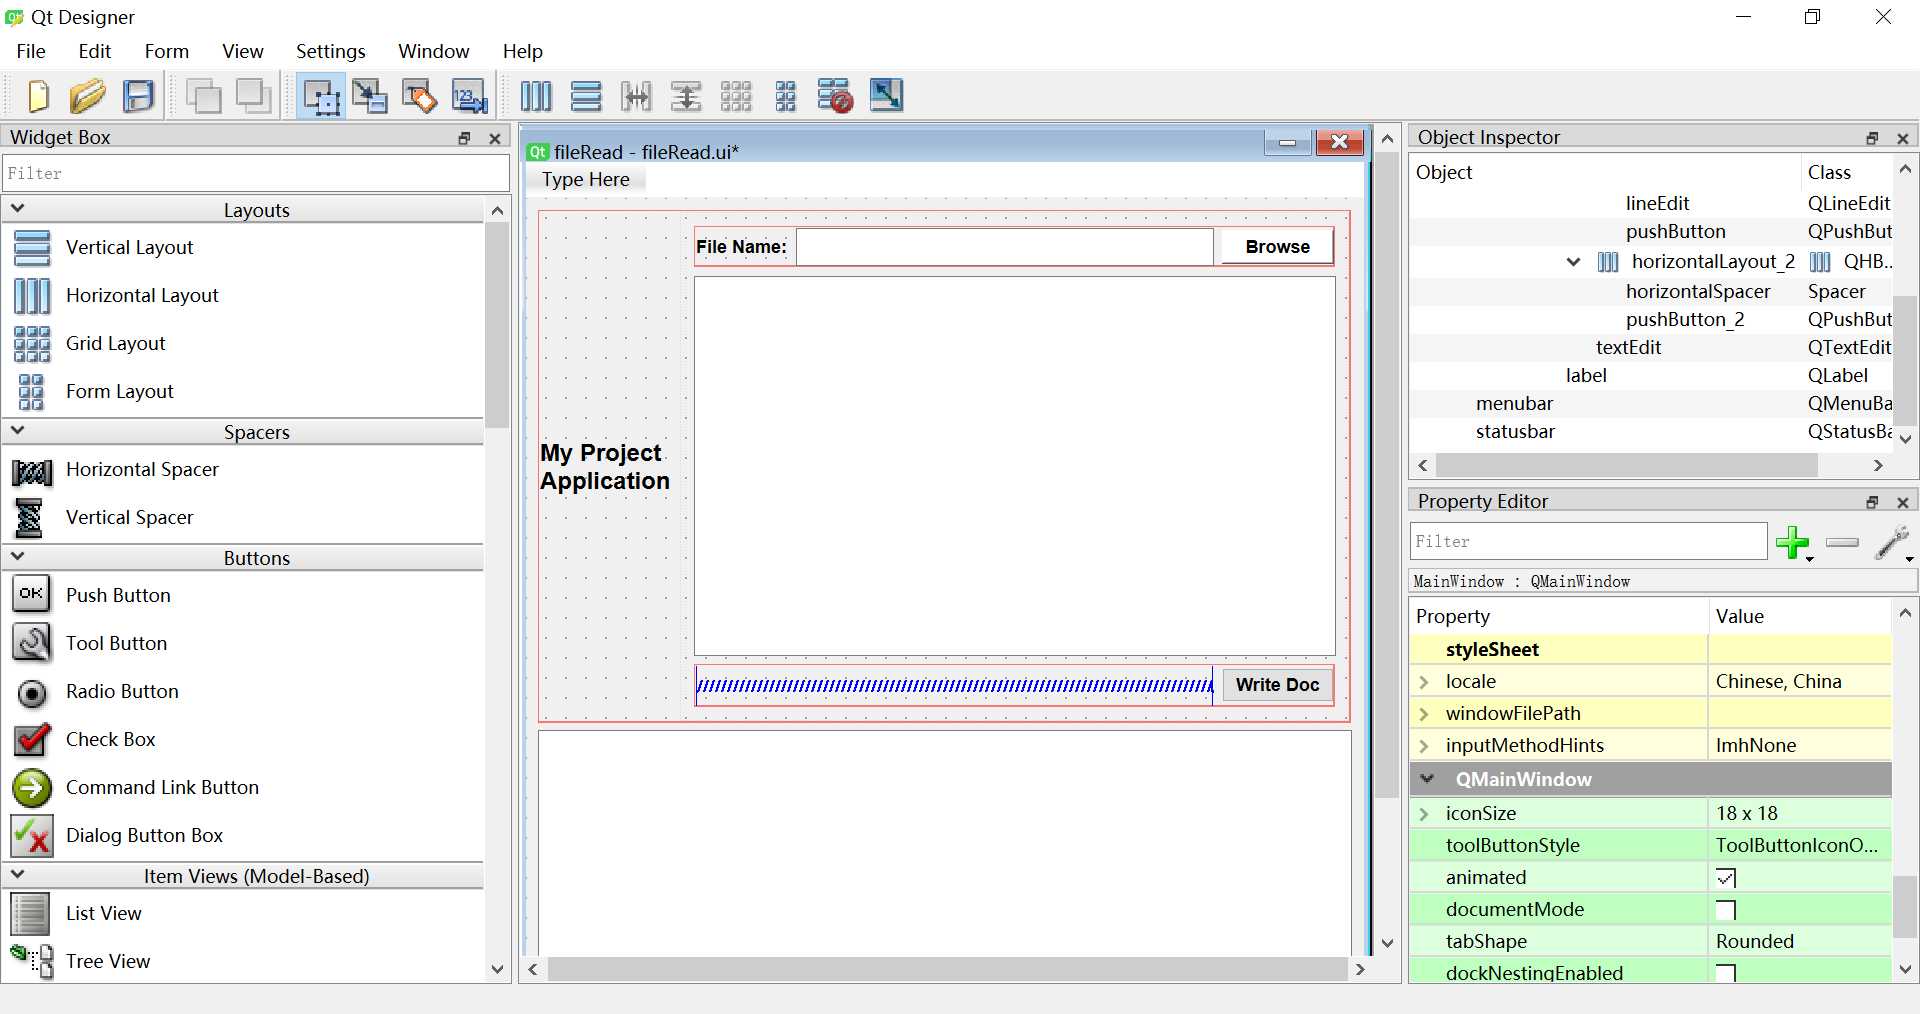The image size is (1920, 1014).
Task: Collapse the Spacers category
Action: [x=17, y=431]
